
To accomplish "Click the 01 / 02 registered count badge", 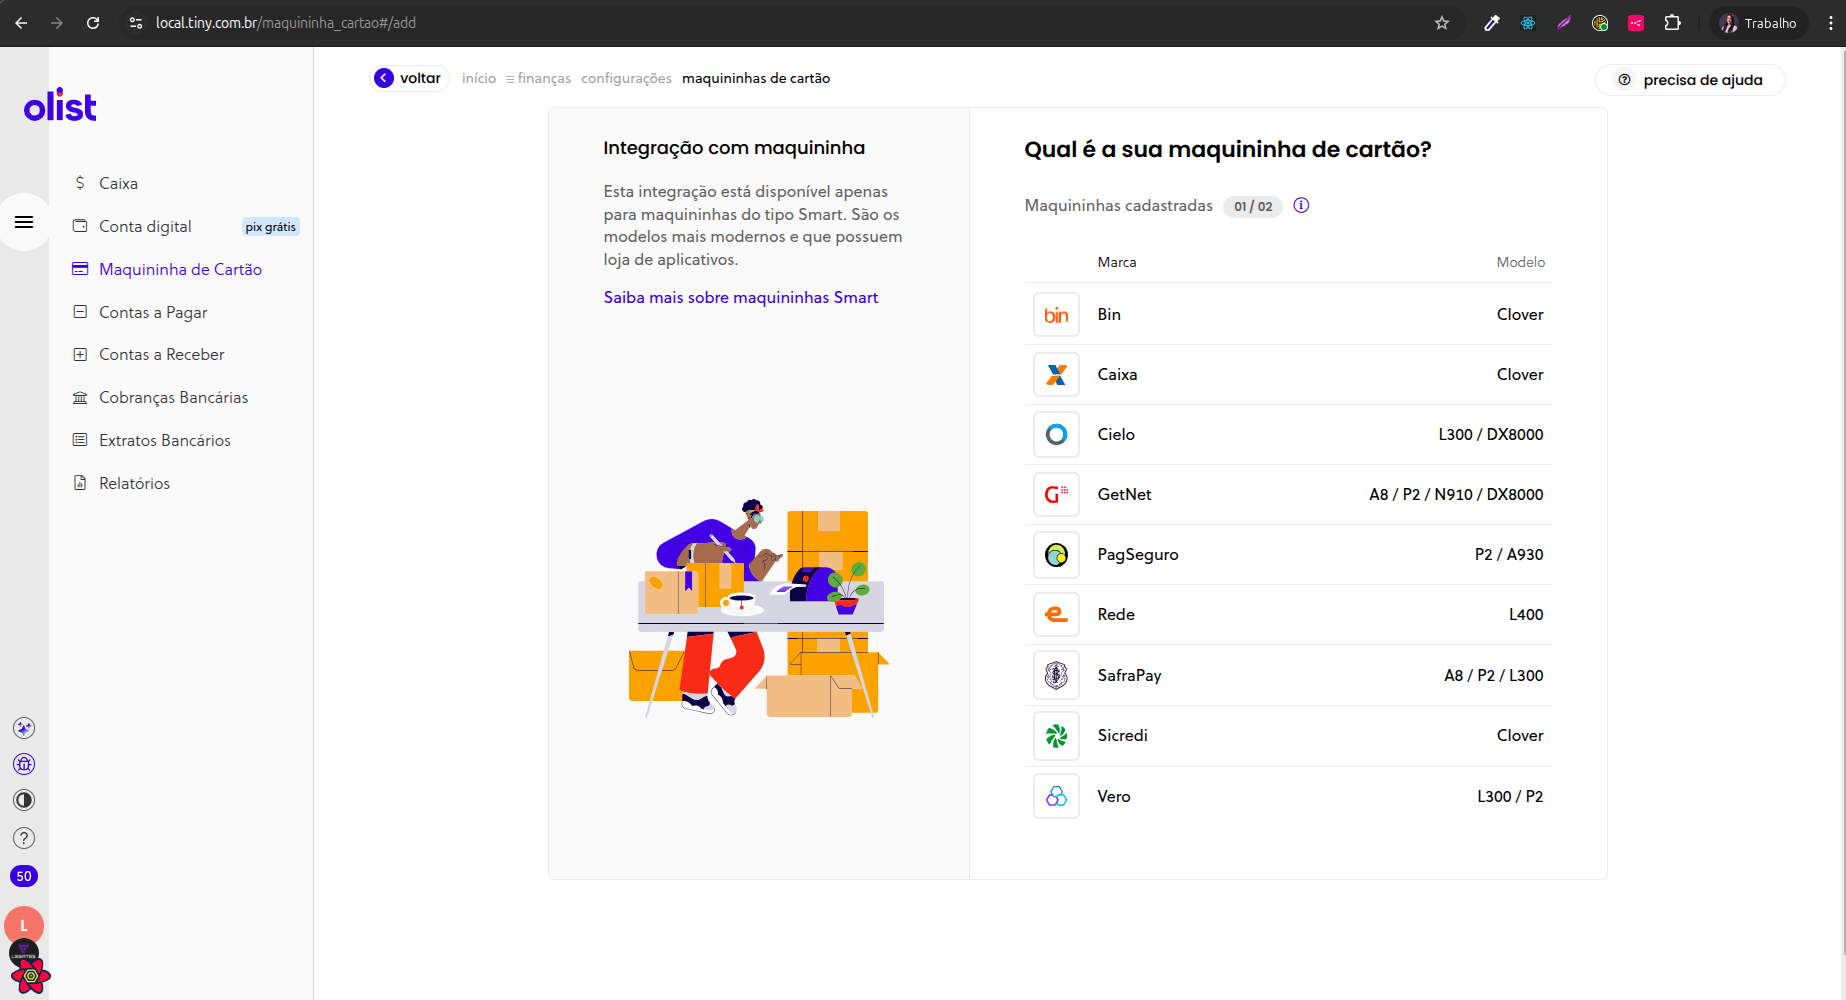I will click(1253, 206).
